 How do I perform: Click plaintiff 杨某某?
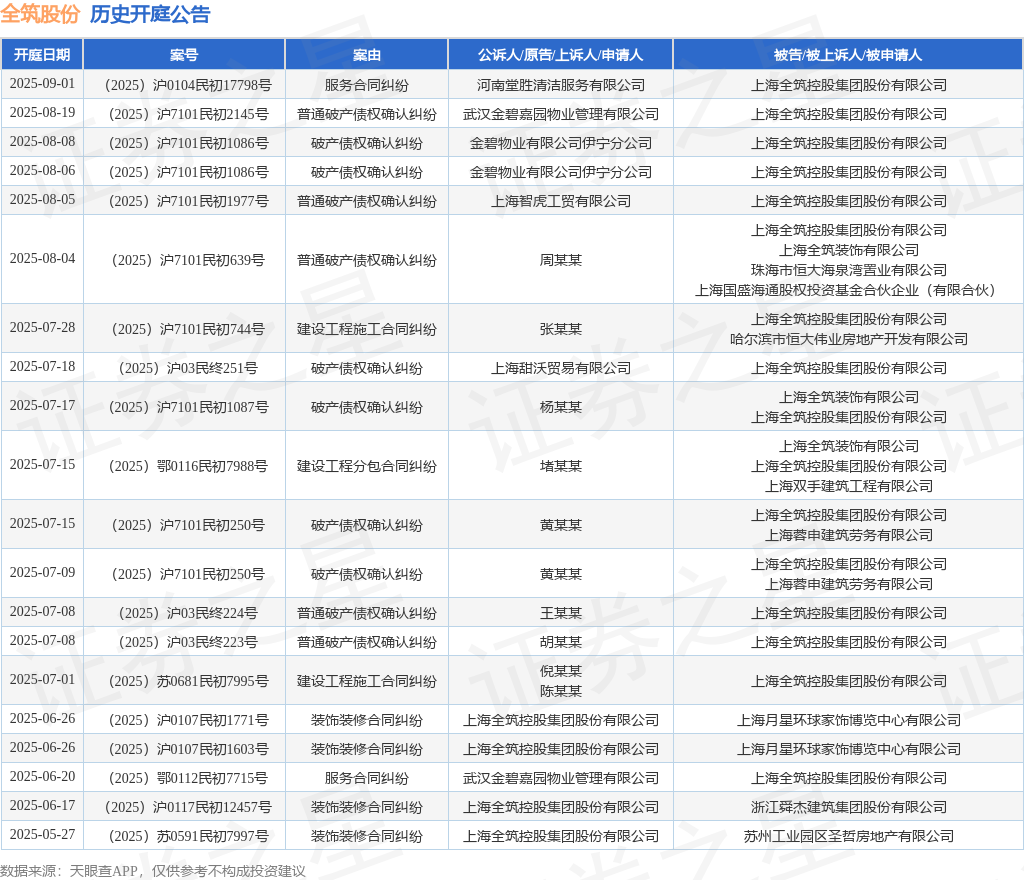[560, 407]
